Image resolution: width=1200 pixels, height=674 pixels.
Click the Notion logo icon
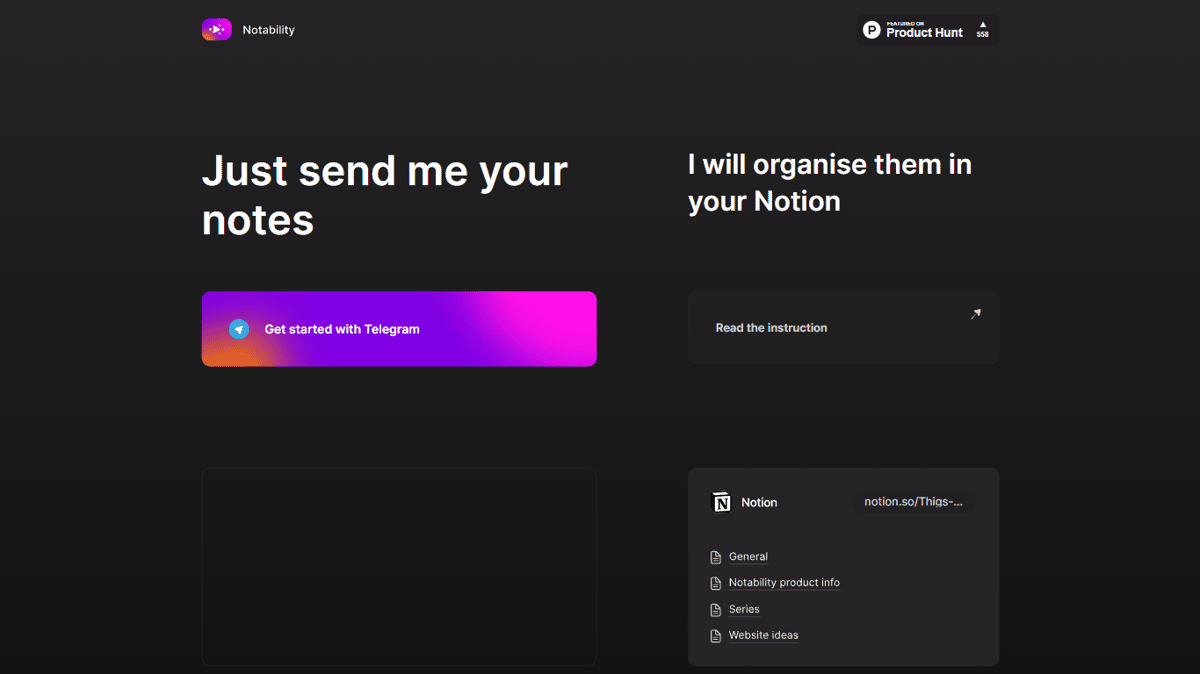(x=721, y=502)
